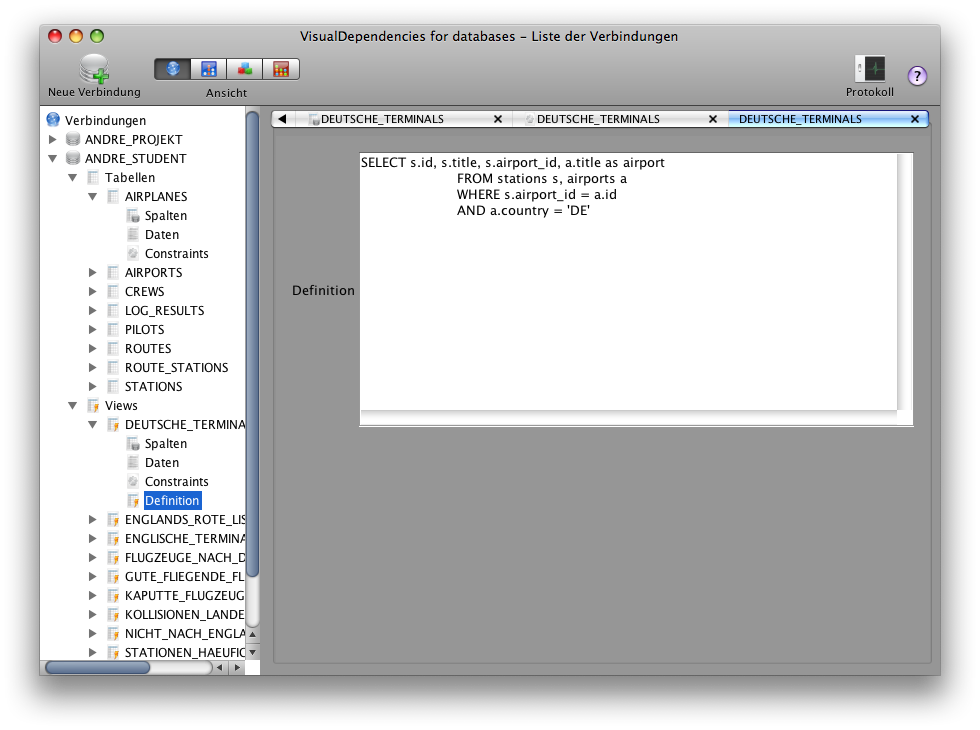Select the STATIONEN_HAEUFIG view row
Viewport: 980px width, 730px height.
[185, 652]
